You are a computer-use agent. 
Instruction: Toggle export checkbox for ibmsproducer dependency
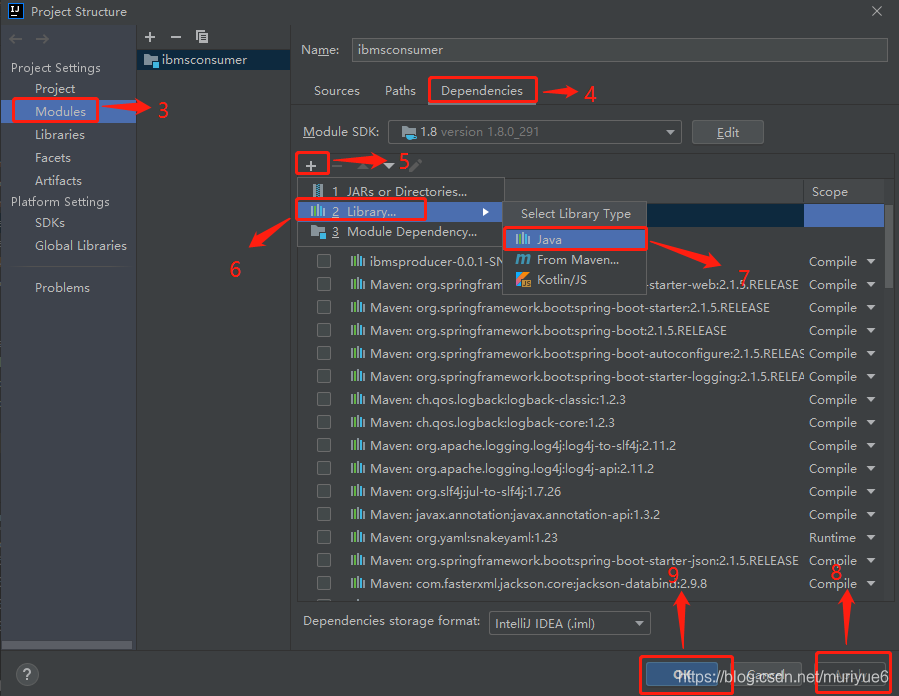(x=324, y=261)
